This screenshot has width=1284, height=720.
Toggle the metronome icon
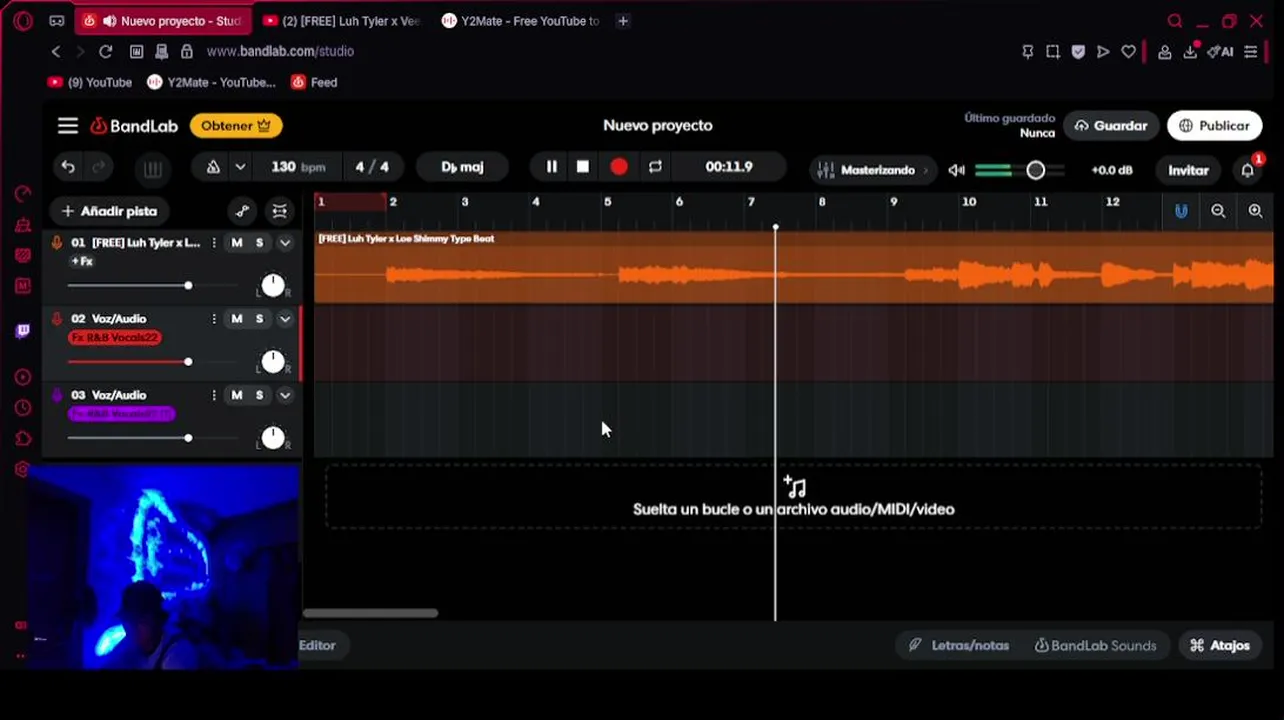213,168
